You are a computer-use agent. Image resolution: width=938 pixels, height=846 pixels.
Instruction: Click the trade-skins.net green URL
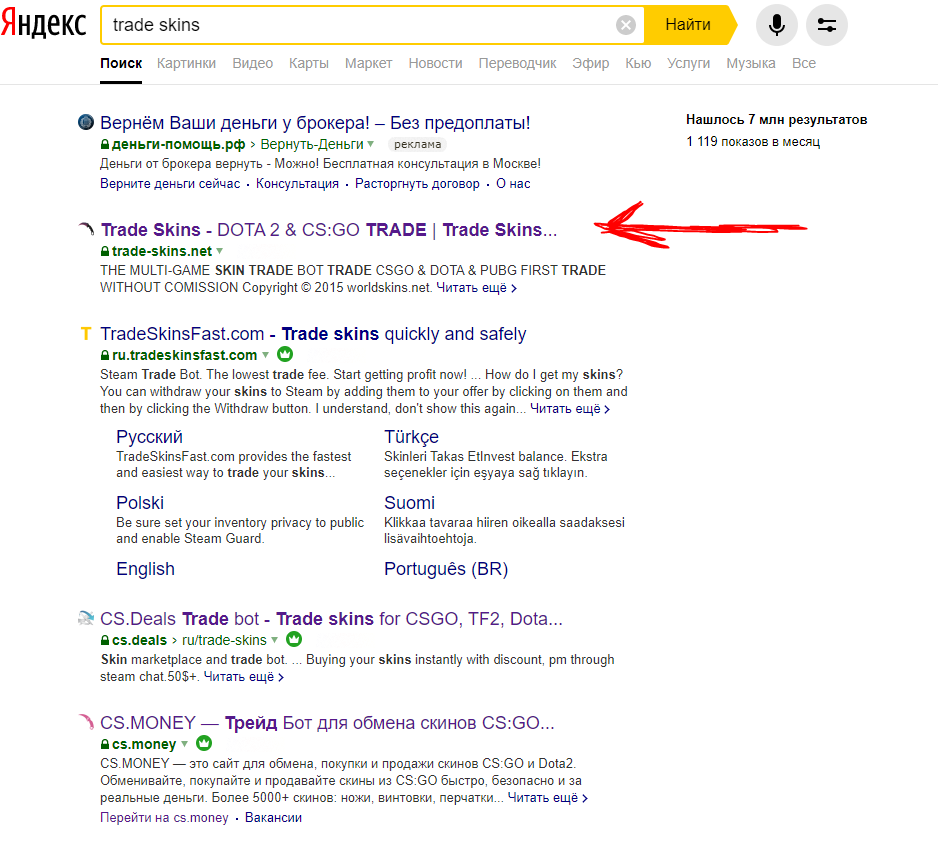[162, 251]
